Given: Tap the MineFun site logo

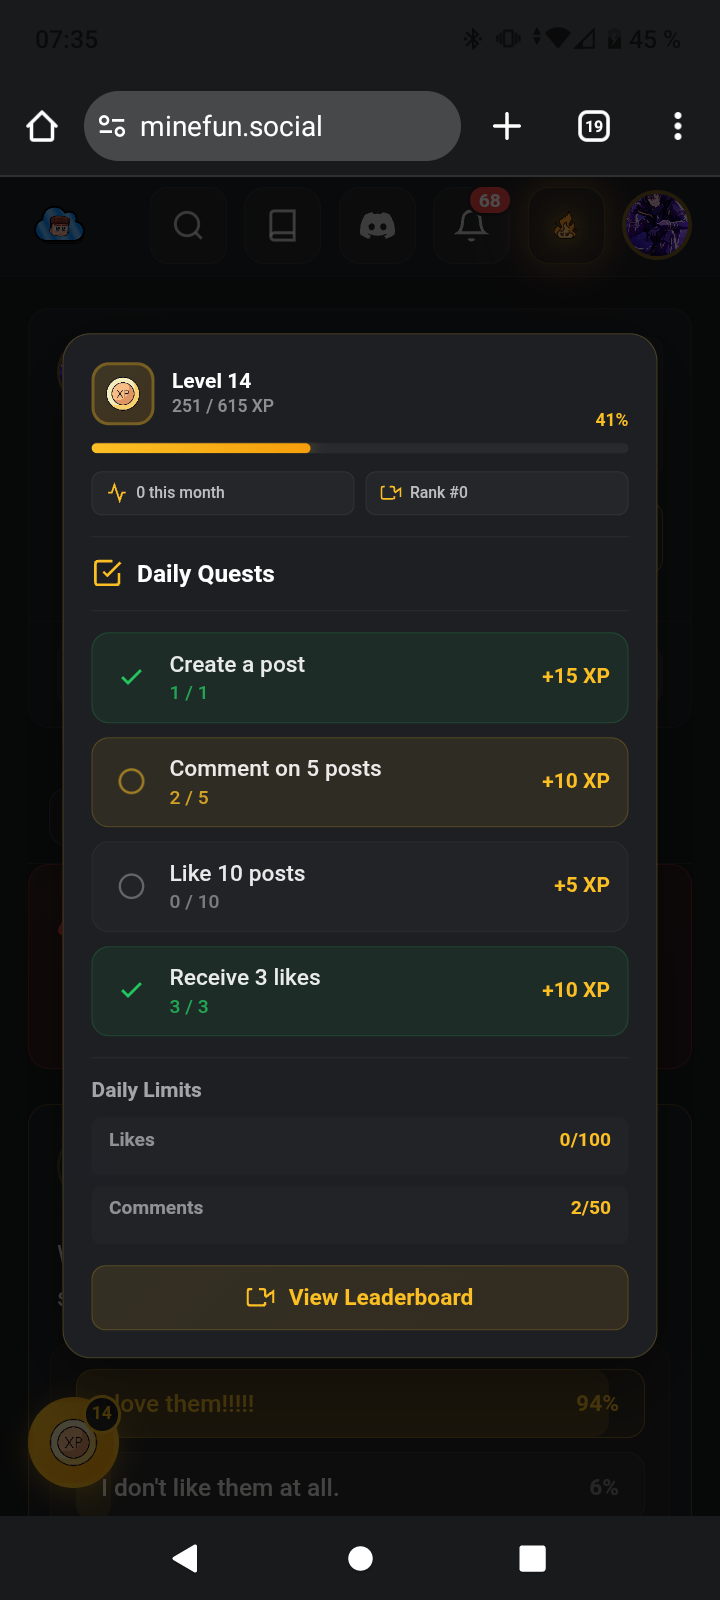Looking at the screenshot, I should [59, 226].
